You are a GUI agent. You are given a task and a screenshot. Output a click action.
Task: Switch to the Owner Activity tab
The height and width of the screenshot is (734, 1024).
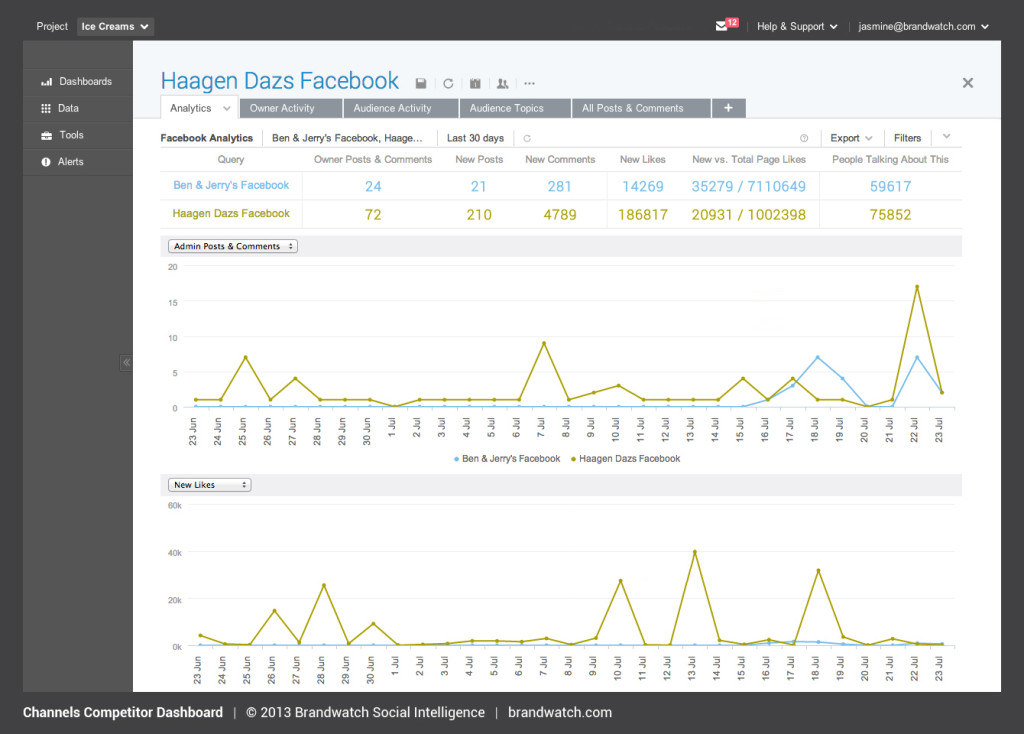tap(291, 108)
